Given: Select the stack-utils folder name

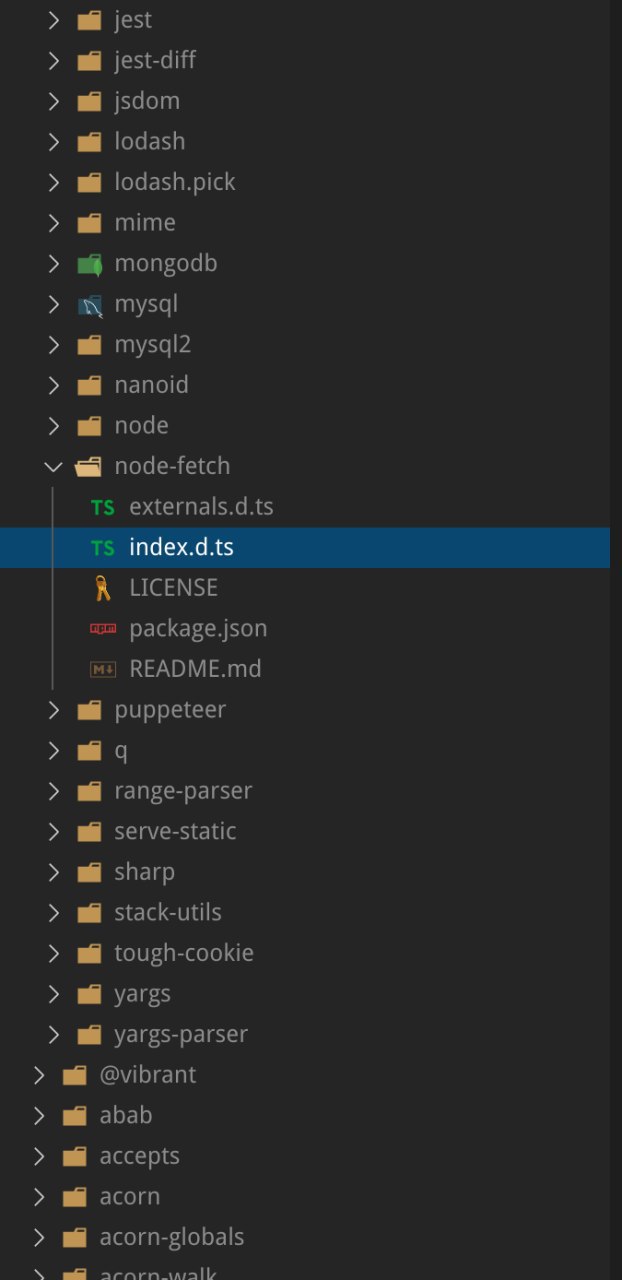Looking at the screenshot, I should click(168, 913).
